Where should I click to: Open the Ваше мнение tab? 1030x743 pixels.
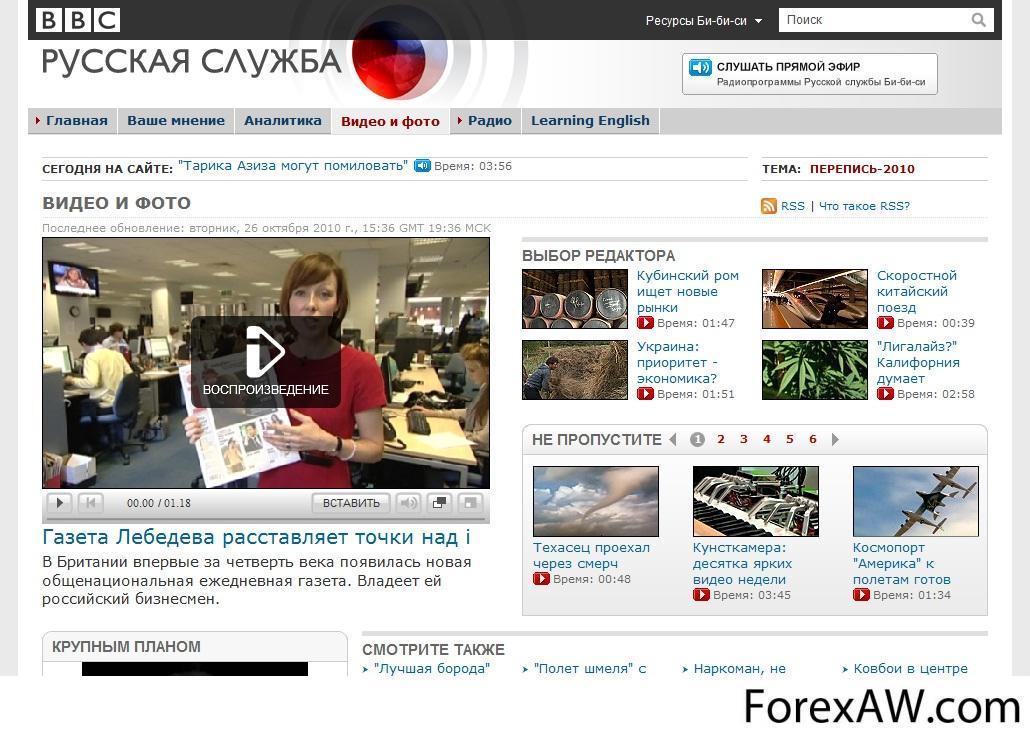(176, 121)
